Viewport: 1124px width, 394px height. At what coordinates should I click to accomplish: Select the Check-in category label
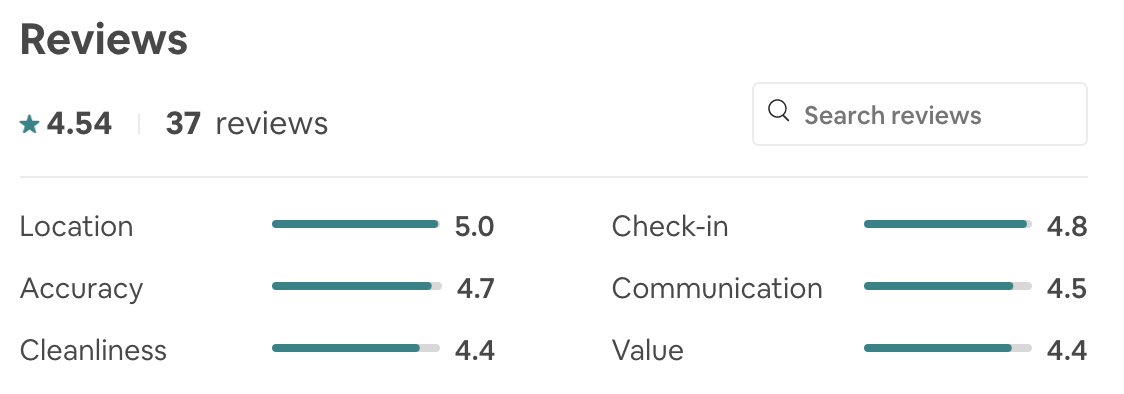tap(670, 226)
